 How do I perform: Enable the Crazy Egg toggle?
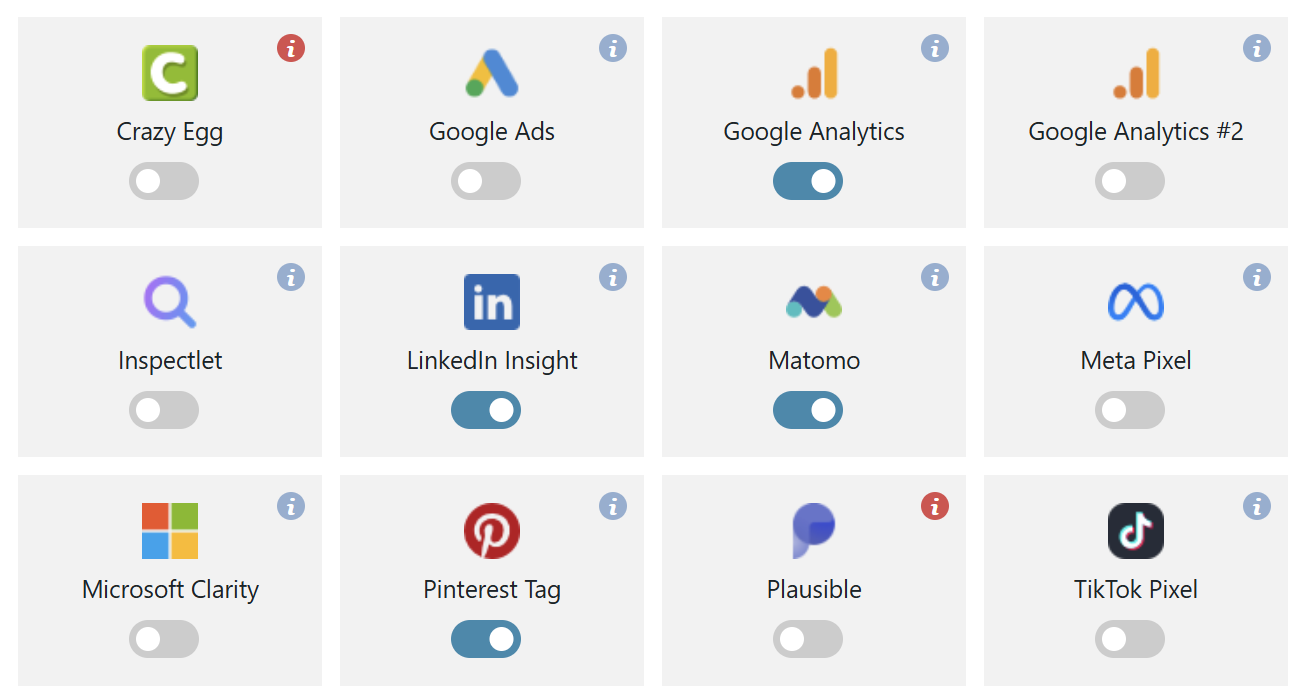click(164, 181)
